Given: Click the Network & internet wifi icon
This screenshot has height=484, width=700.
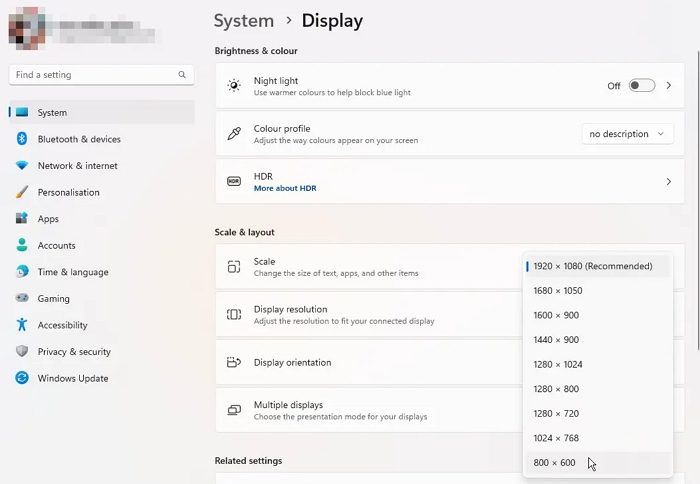Looking at the screenshot, I should point(22,165).
